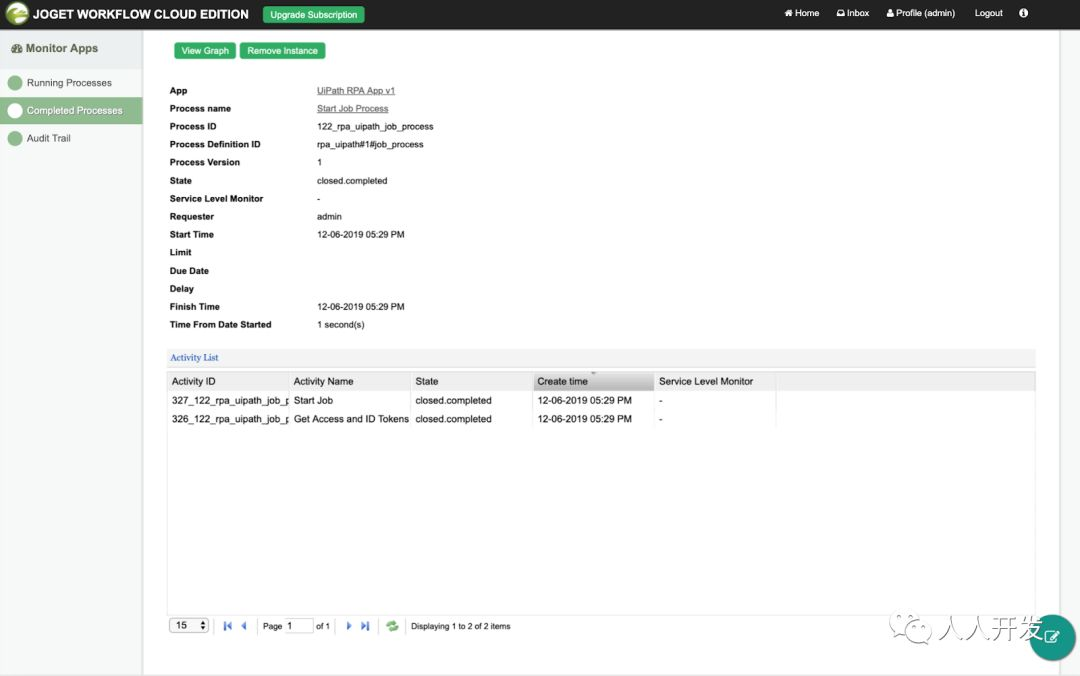
Task: Click the 1 second(s) duration value
Action: pyautogui.click(x=341, y=325)
